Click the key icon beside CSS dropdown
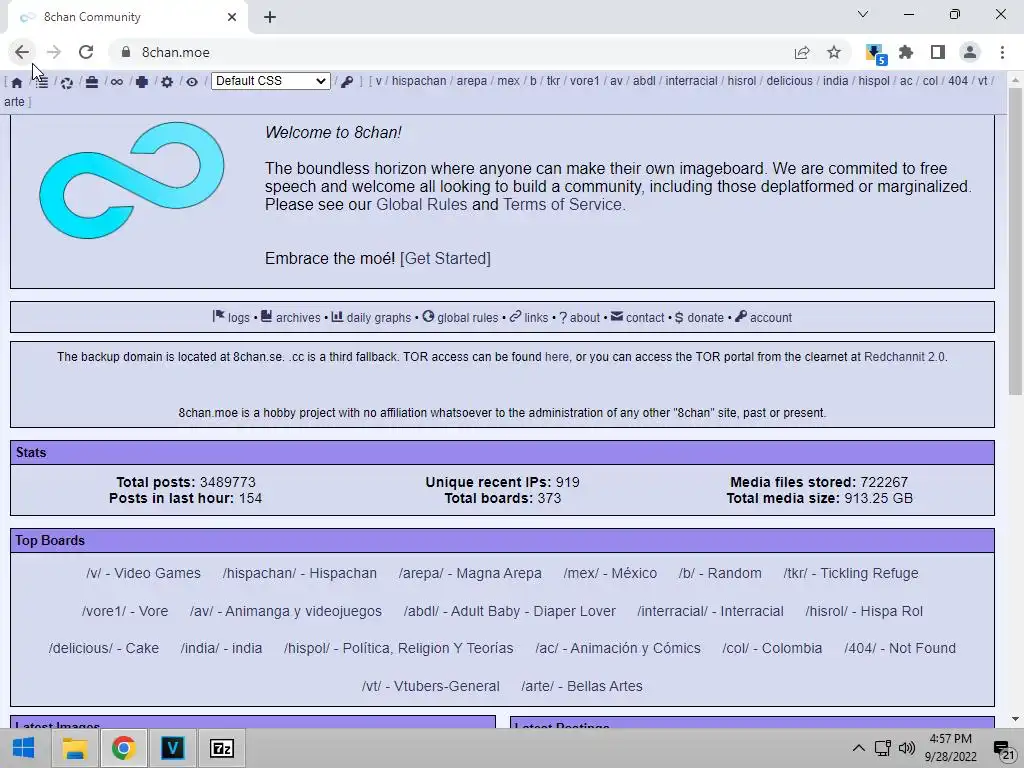1024x768 pixels. pos(347,82)
